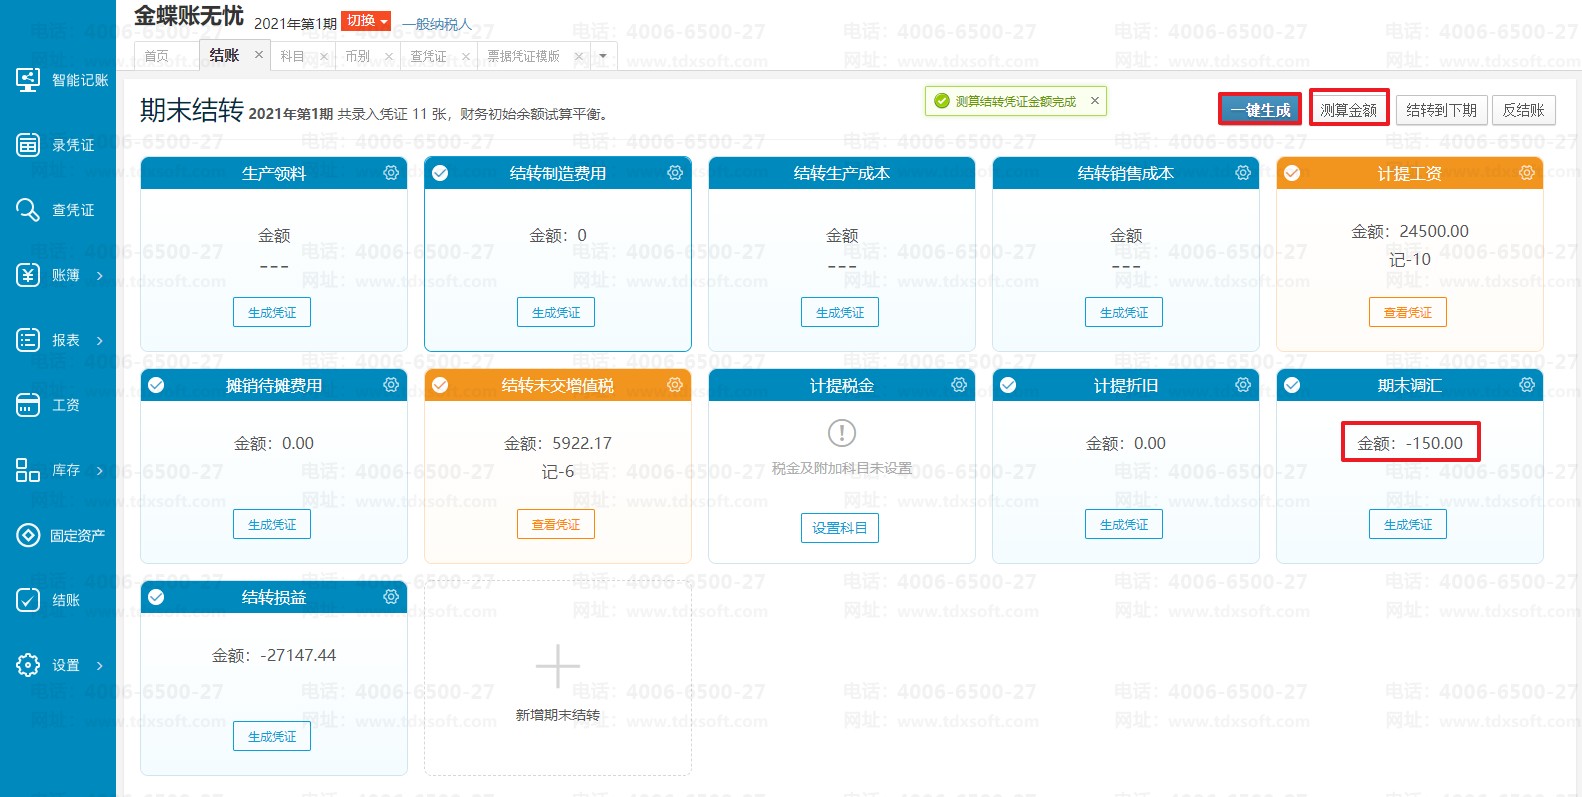Viewport: 1582px width, 797px height.
Task: Open gear settings on 结转损益 card
Action: pyautogui.click(x=391, y=597)
